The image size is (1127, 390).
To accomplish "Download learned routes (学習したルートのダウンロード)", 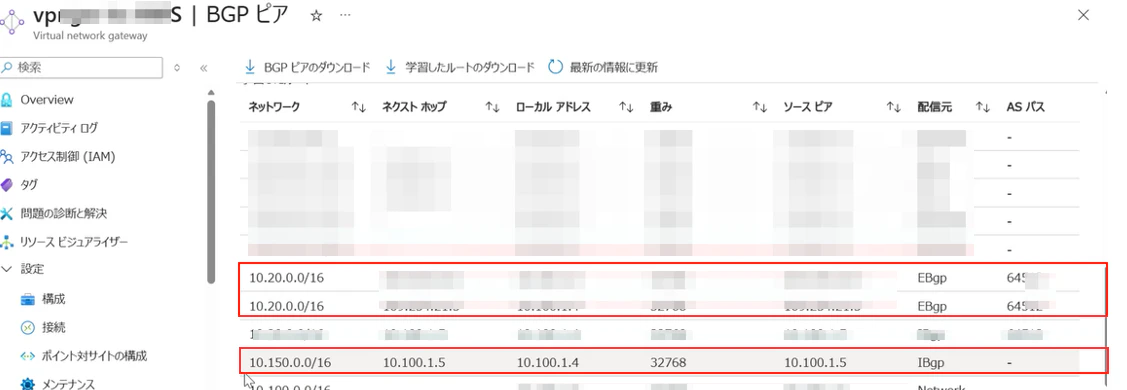I will [460, 68].
